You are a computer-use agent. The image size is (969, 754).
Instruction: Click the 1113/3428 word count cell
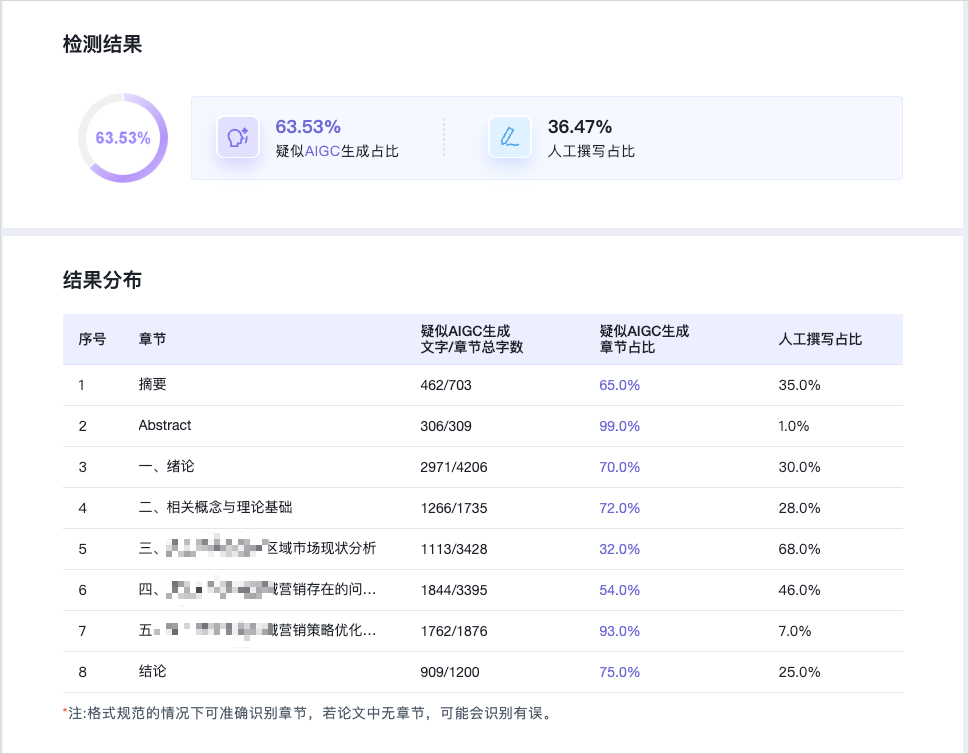point(454,549)
